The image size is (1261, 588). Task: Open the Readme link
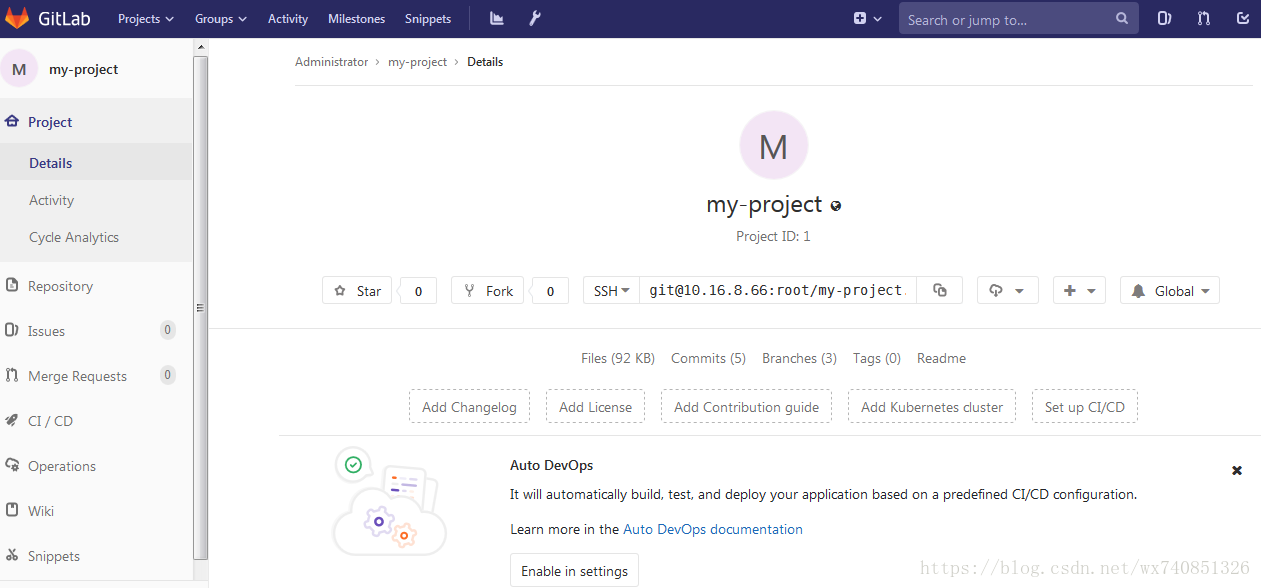pyautogui.click(x=941, y=358)
